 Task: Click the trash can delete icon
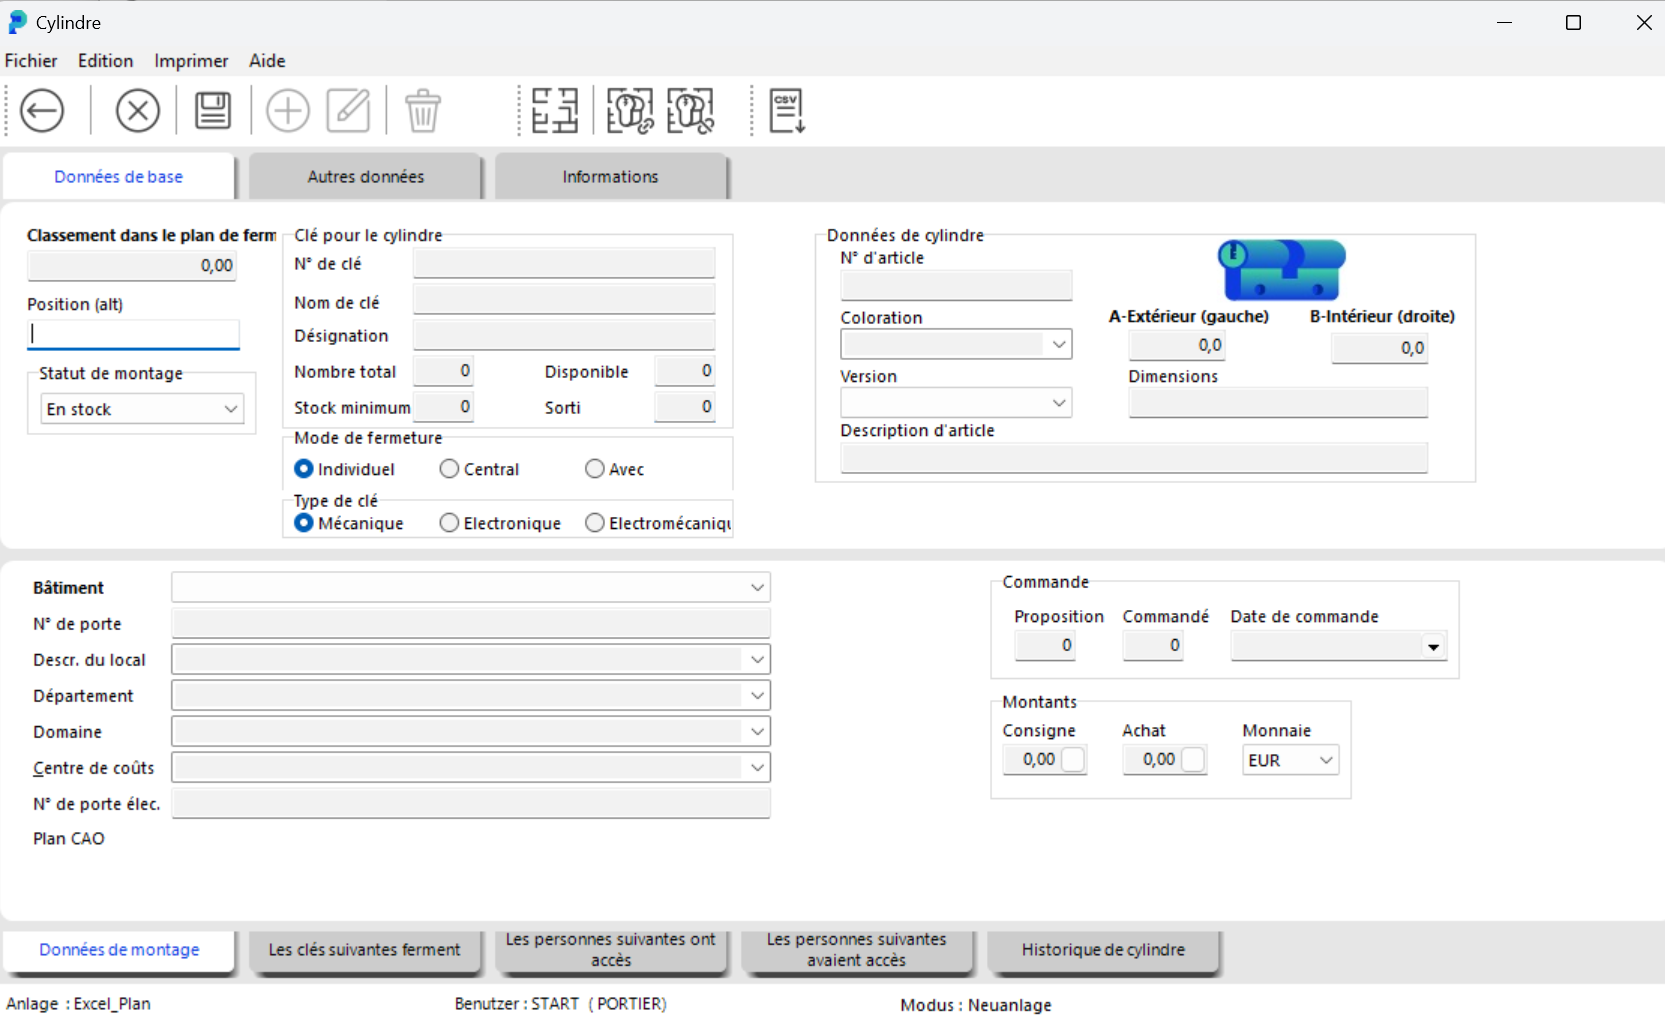(423, 110)
